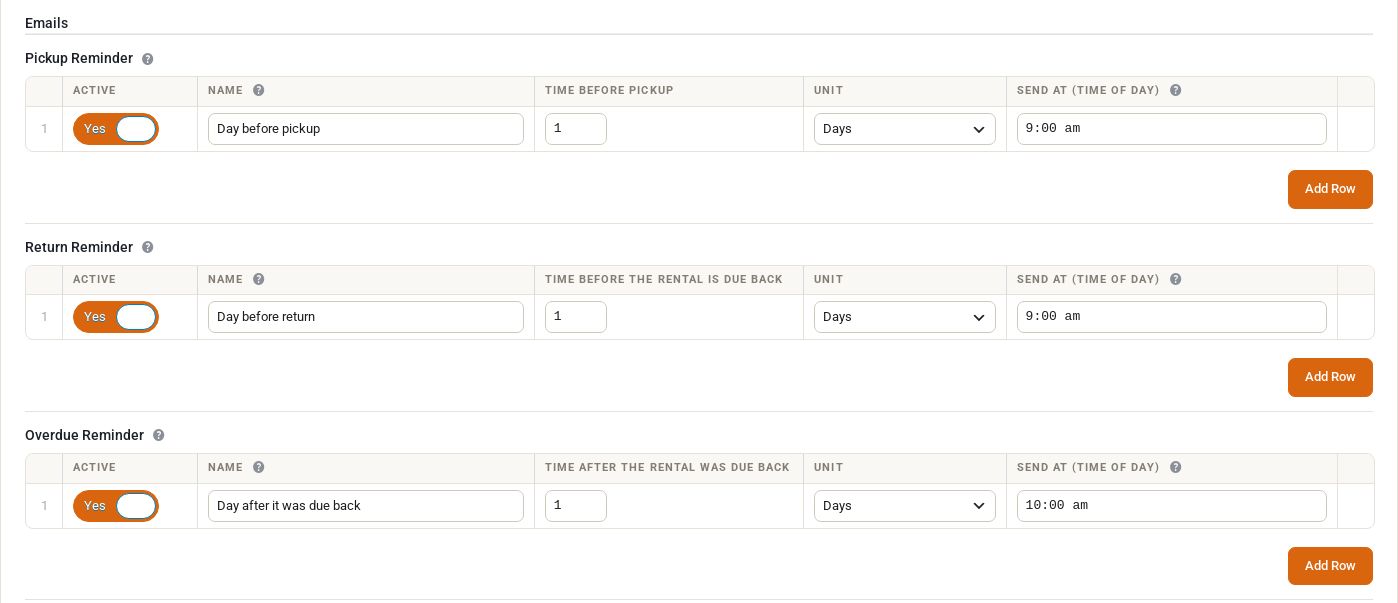Click Name help icon in Return Reminder table
This screenshot has height=603, width=1398.
(x=259, y=279)
